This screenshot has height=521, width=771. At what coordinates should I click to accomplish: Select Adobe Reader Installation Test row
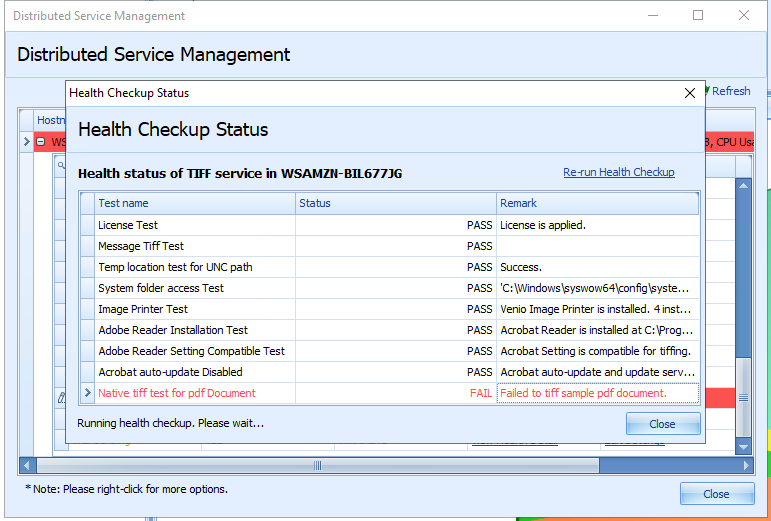coord(389,330)
